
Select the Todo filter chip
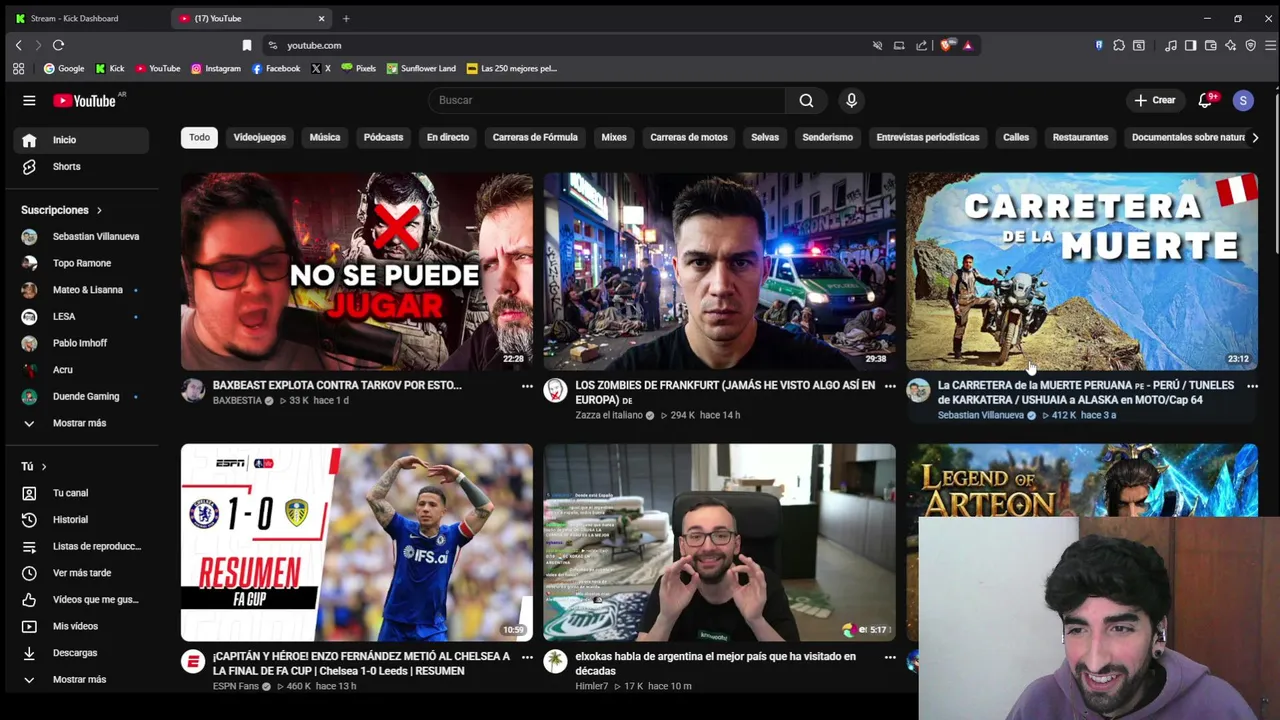[x=200, y=137]
